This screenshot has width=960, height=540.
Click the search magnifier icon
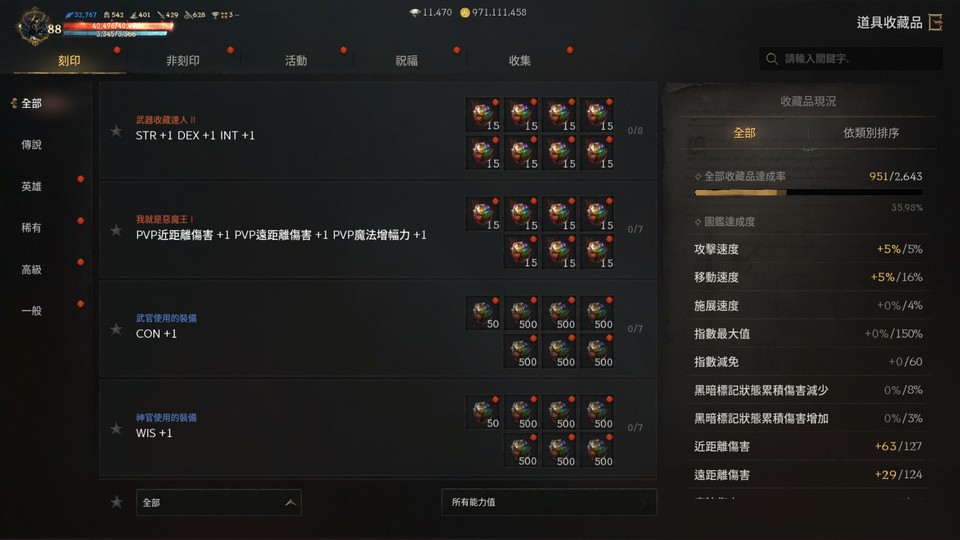pyautogui.click(x=772, y=59)
